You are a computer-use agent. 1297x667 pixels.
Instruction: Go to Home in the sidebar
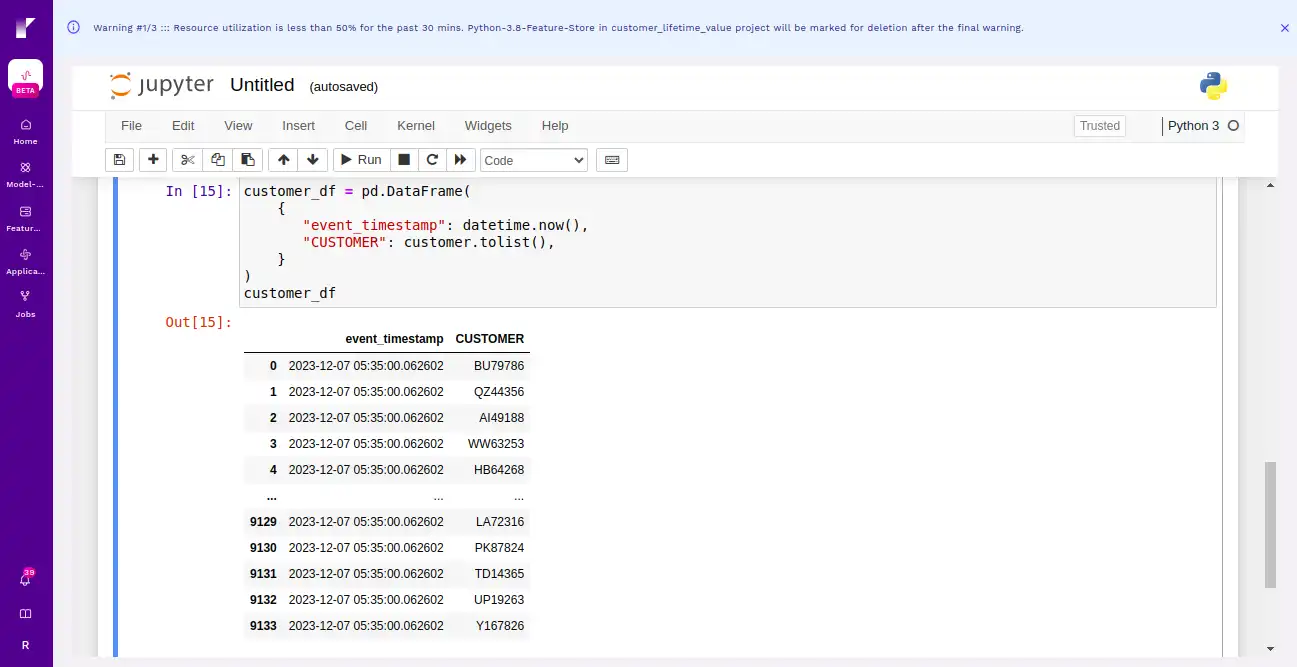point(26,131)
